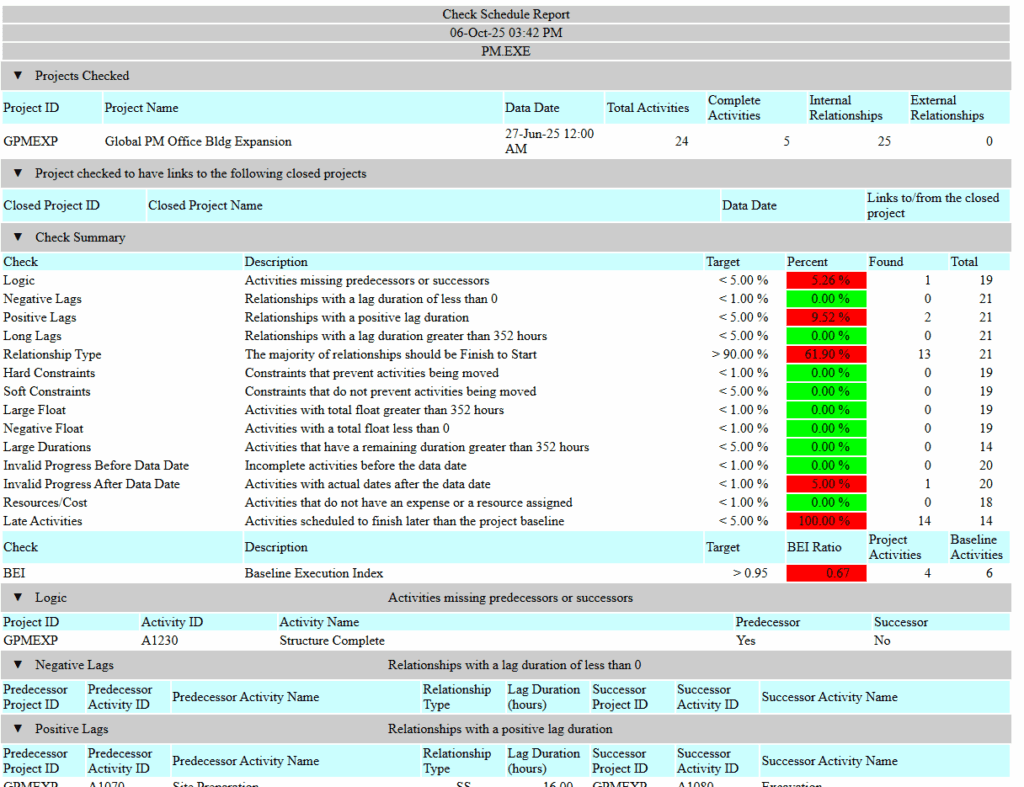Click the red 61.90% Relationship Type cell

[x=826, y=355]
